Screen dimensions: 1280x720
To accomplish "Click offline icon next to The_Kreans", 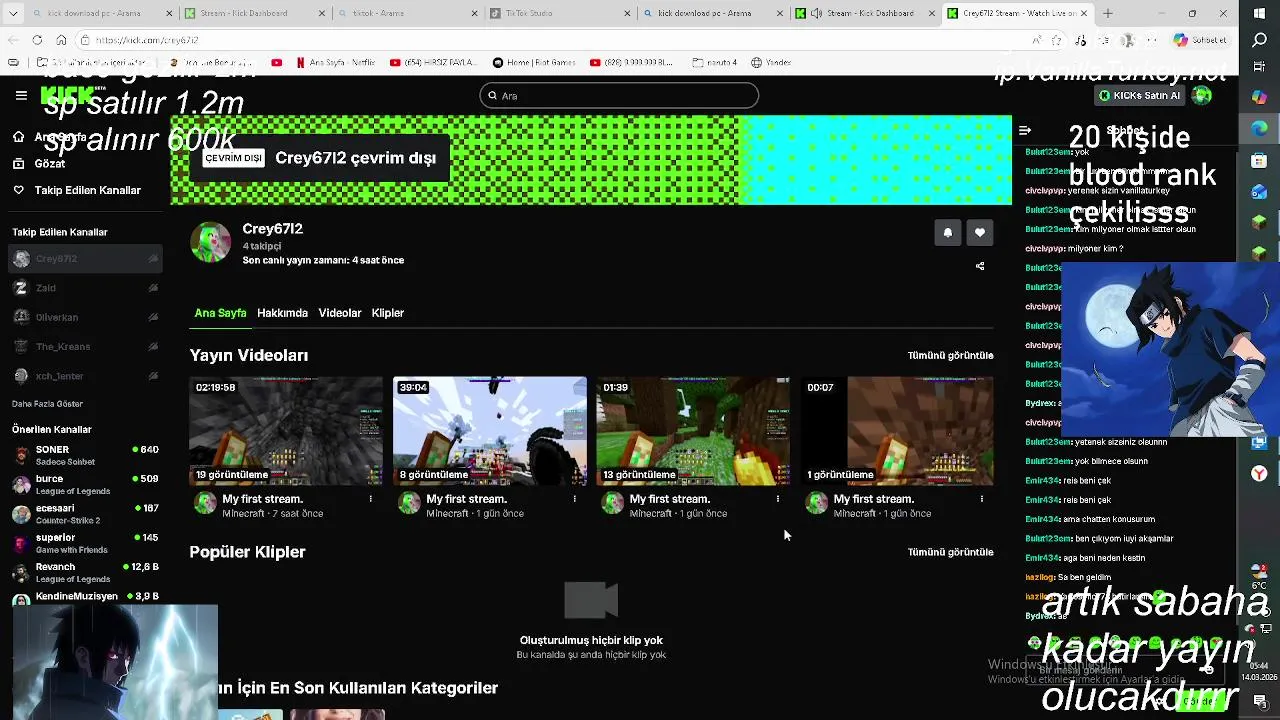I will (153, 346).
